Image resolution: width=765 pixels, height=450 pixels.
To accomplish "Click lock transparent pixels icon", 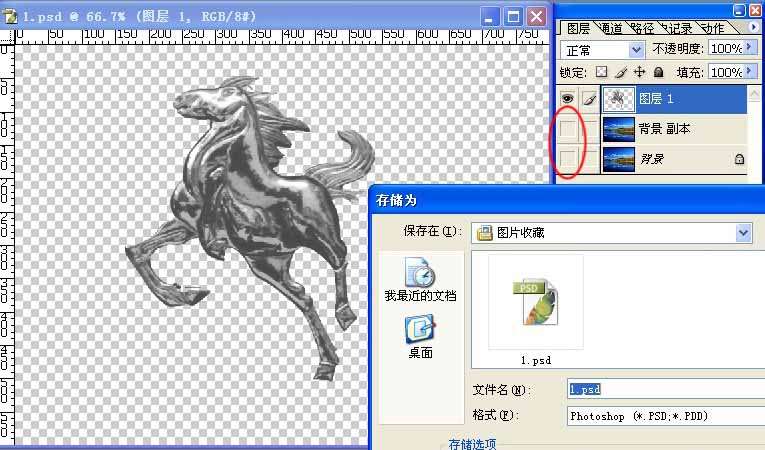I will point(601,73).
